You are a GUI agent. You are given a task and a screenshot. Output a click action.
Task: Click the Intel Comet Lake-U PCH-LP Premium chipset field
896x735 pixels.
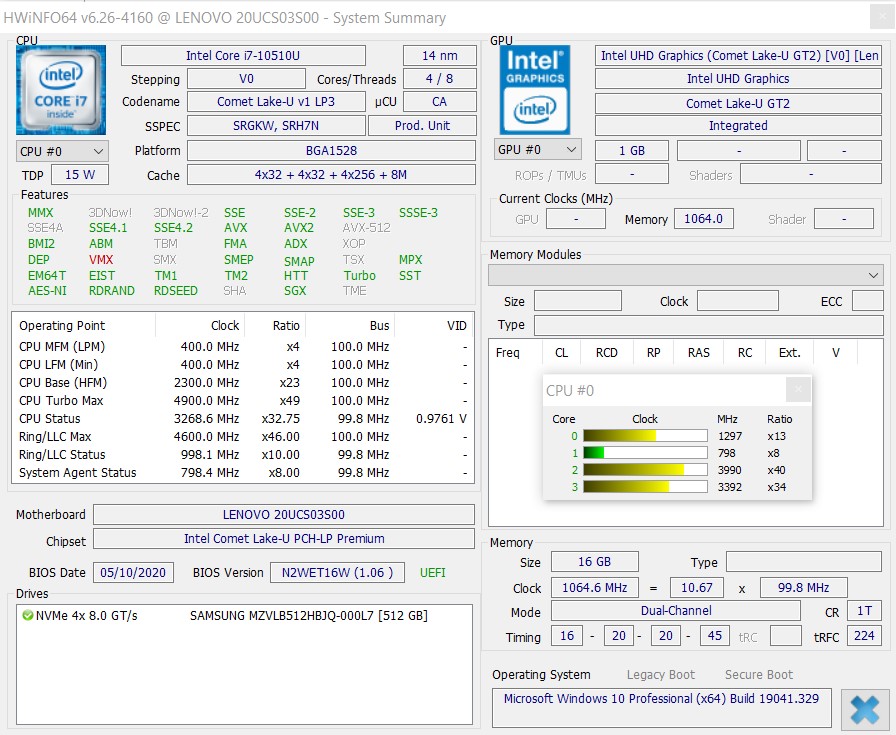point(284,538)
